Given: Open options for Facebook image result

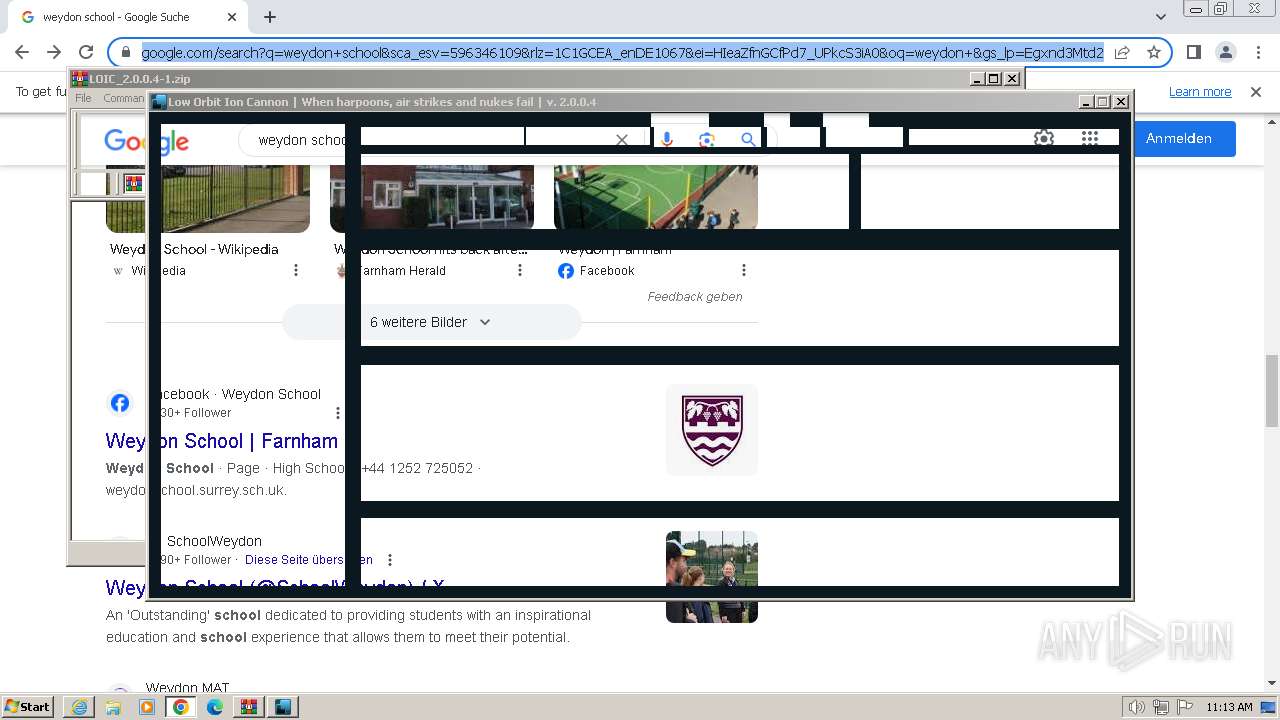Looking at the screenshot, I should (744, 270).
